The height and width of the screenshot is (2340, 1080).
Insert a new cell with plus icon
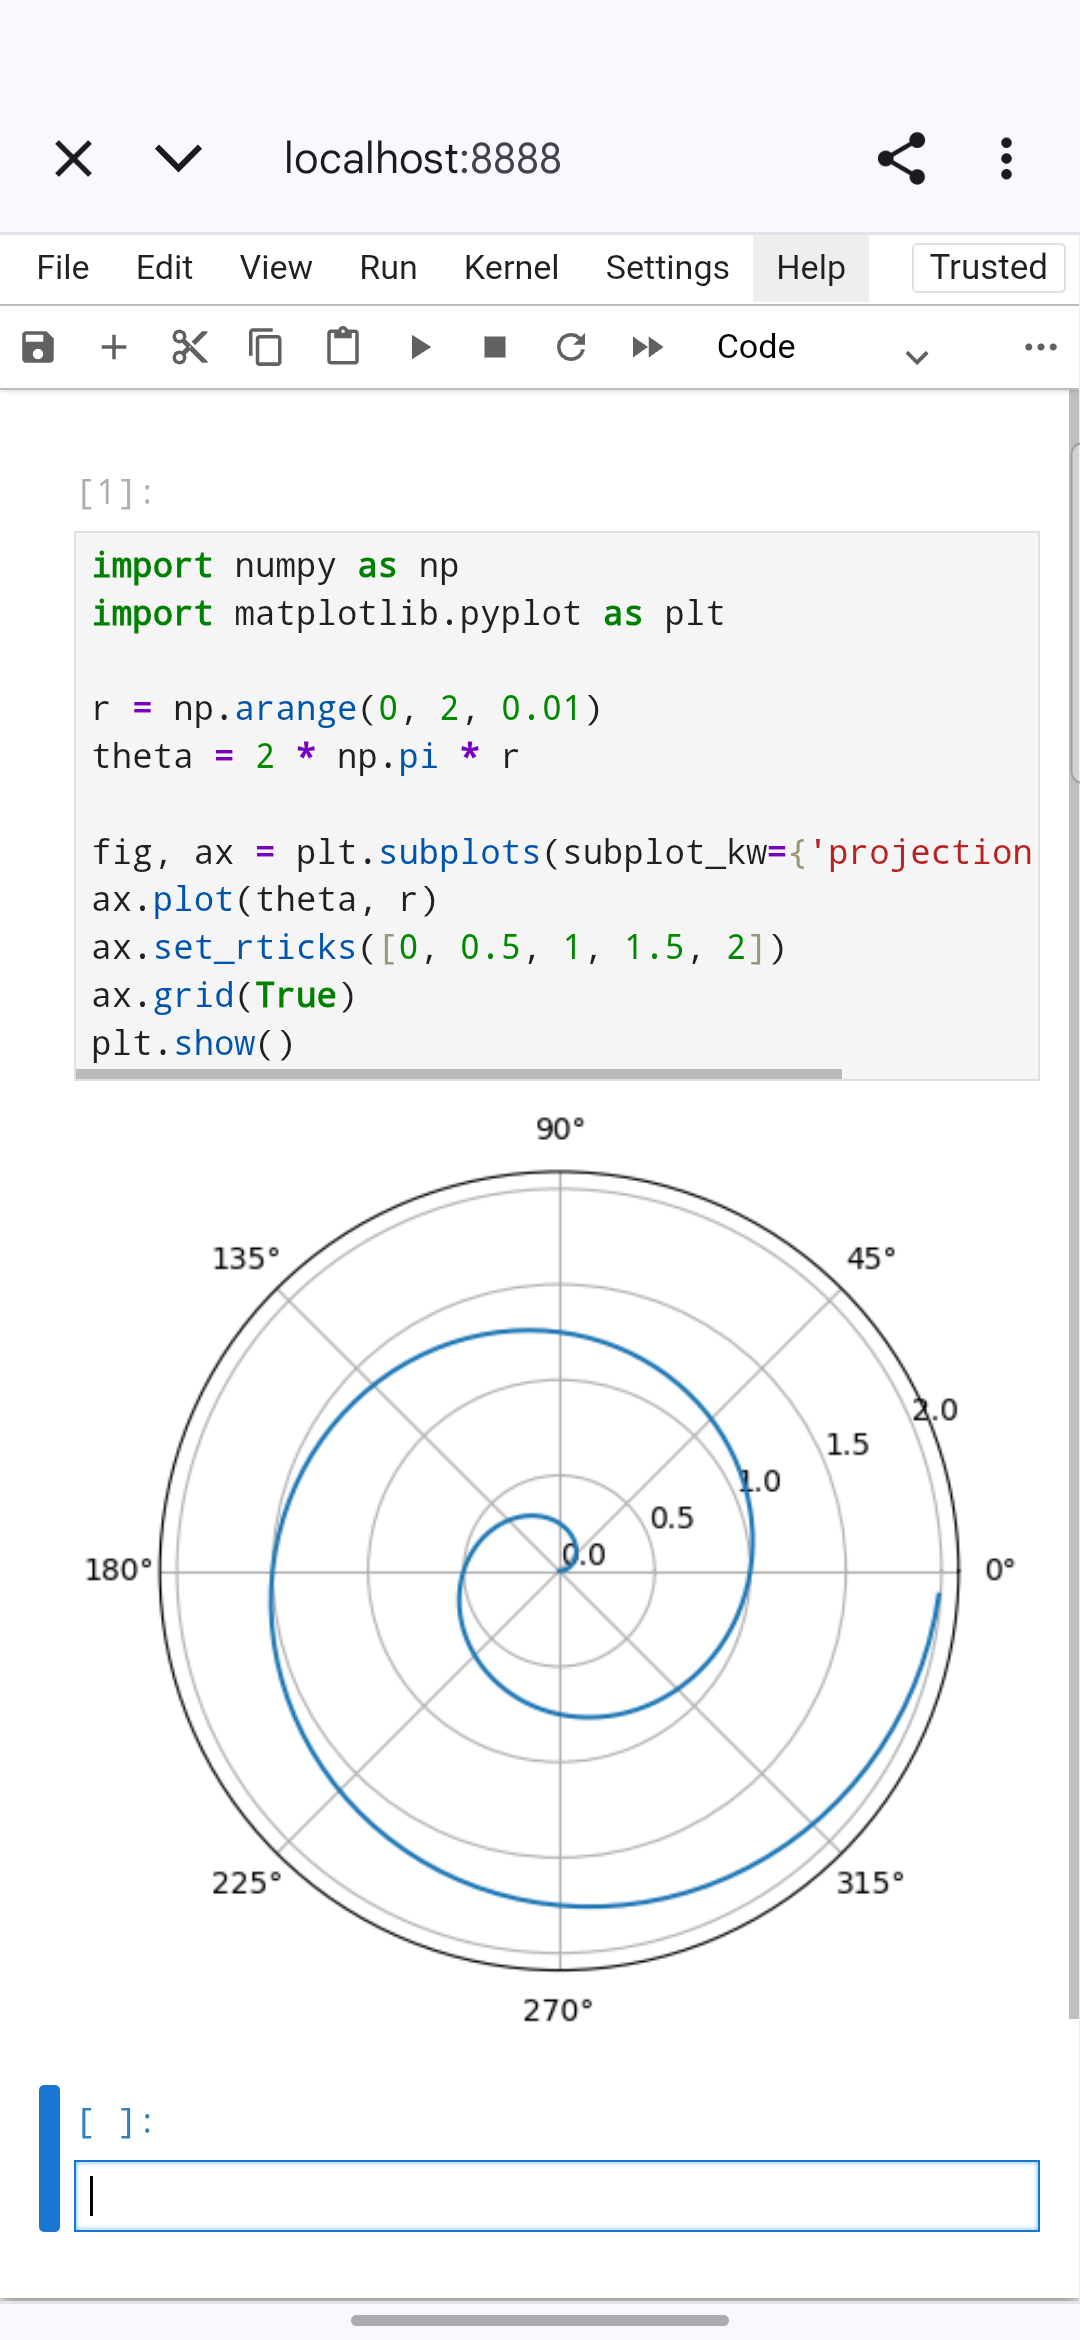[114, 347]
